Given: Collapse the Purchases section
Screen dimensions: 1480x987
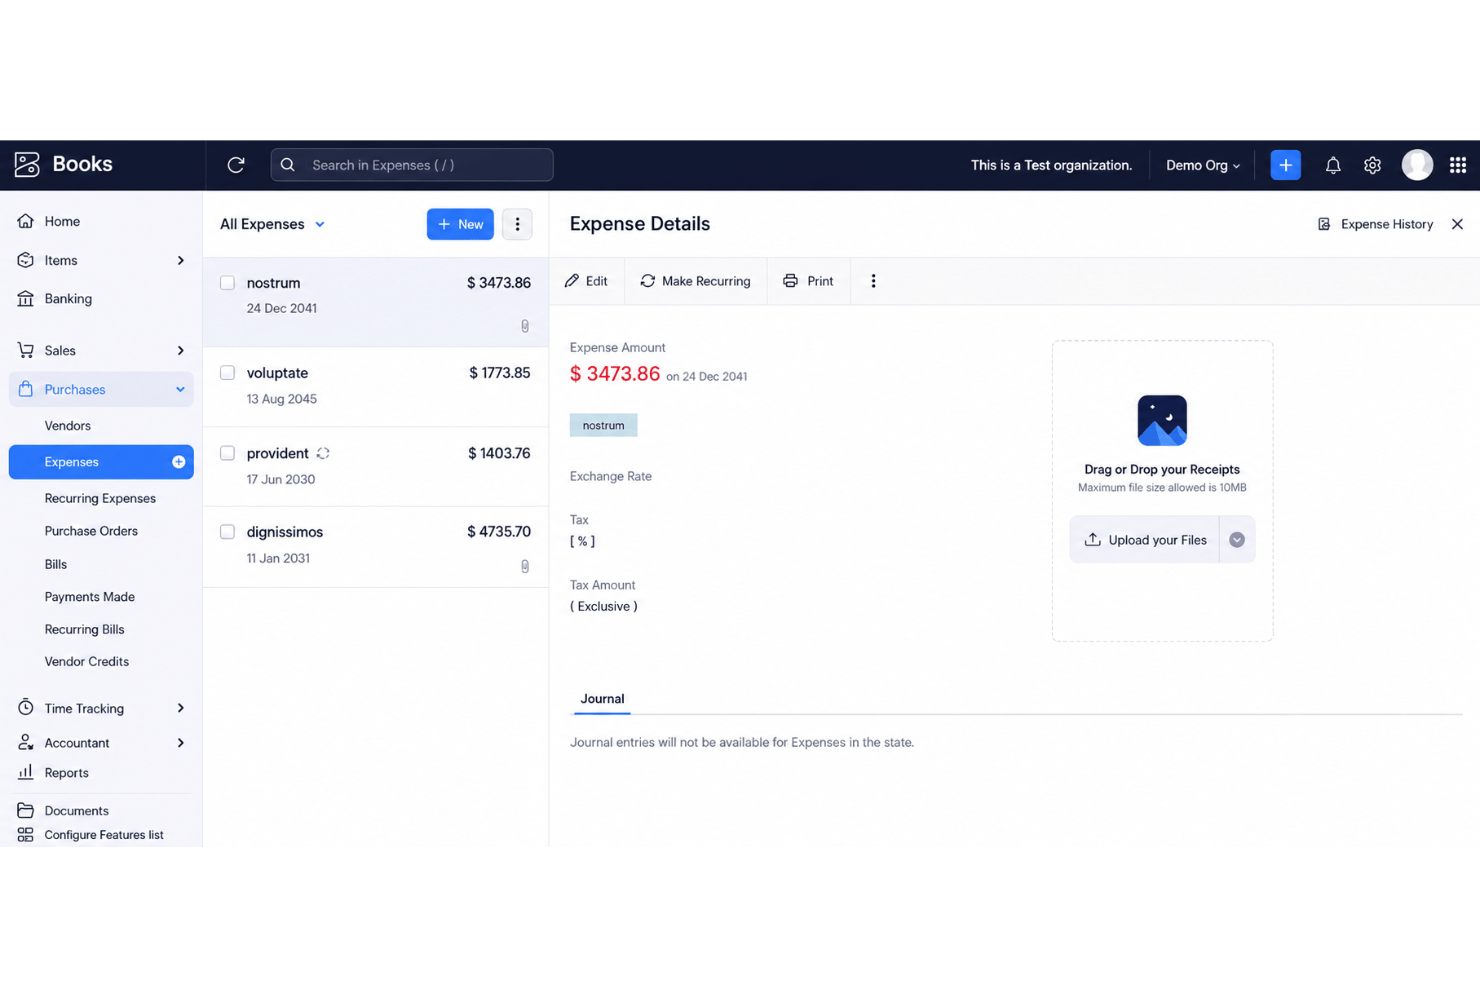Looking at the screenshot, I should [x=181, y=390].
